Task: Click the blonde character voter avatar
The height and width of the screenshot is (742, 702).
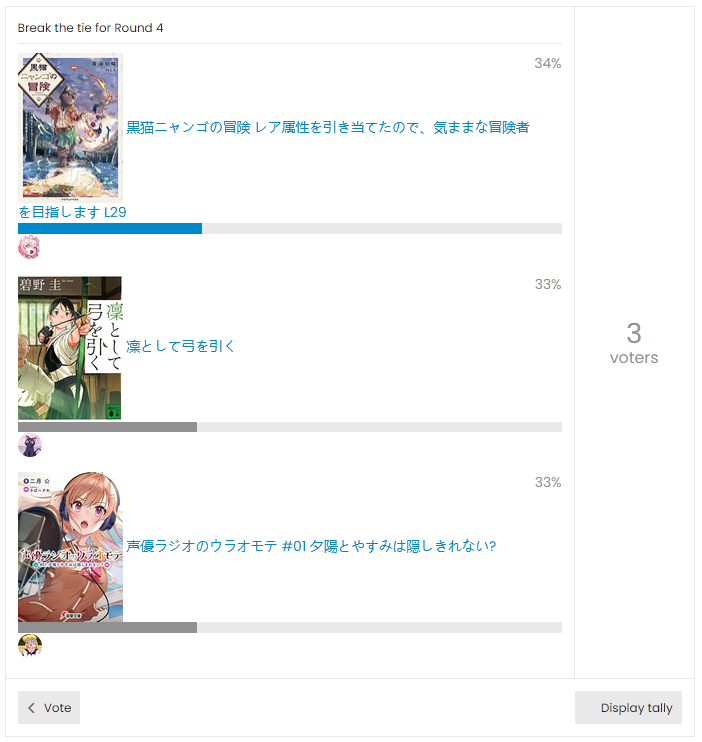Action: tap(30, 645)
